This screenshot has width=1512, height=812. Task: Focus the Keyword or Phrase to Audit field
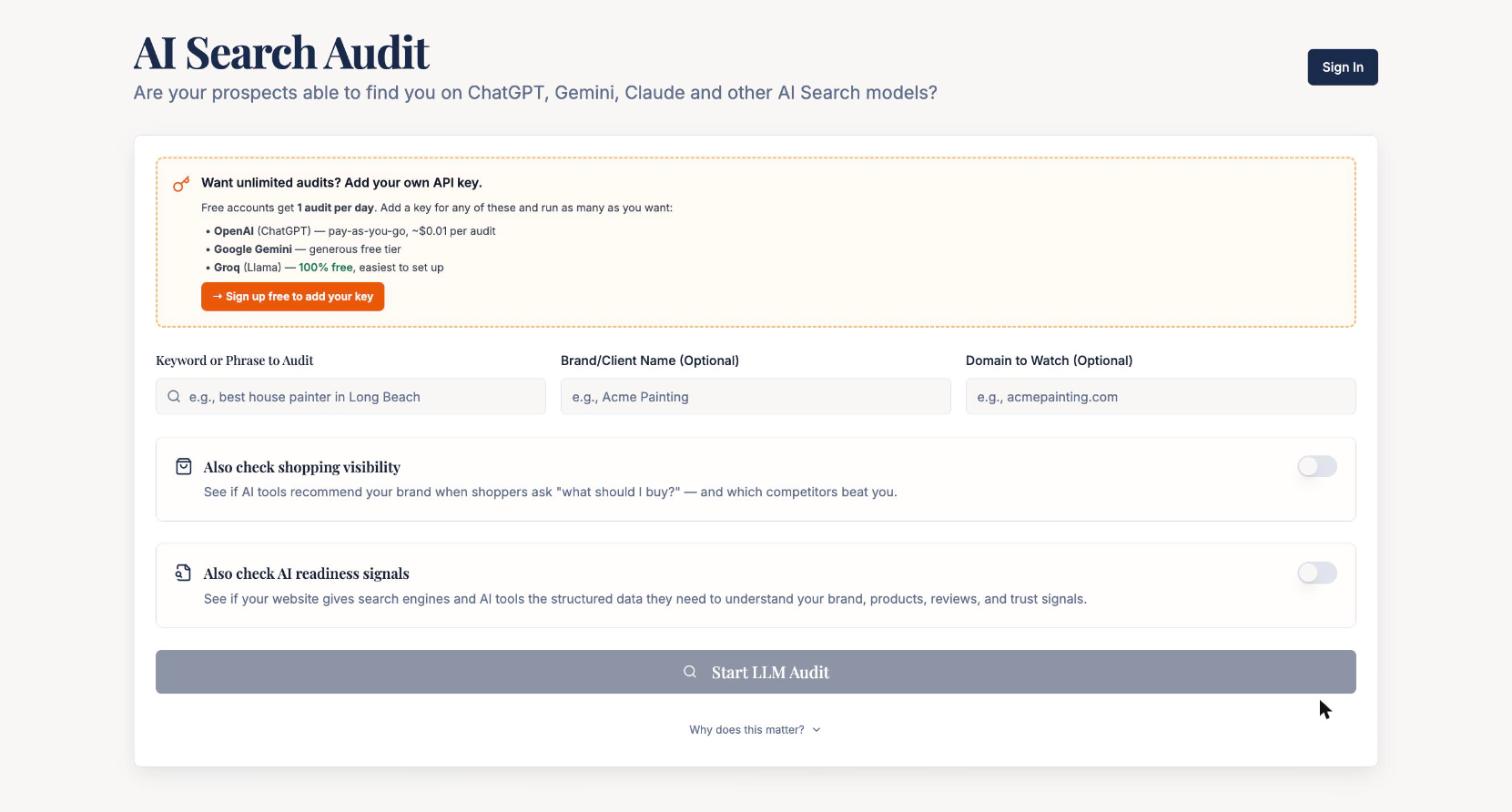pyautogui.click(x=350, y=396)
